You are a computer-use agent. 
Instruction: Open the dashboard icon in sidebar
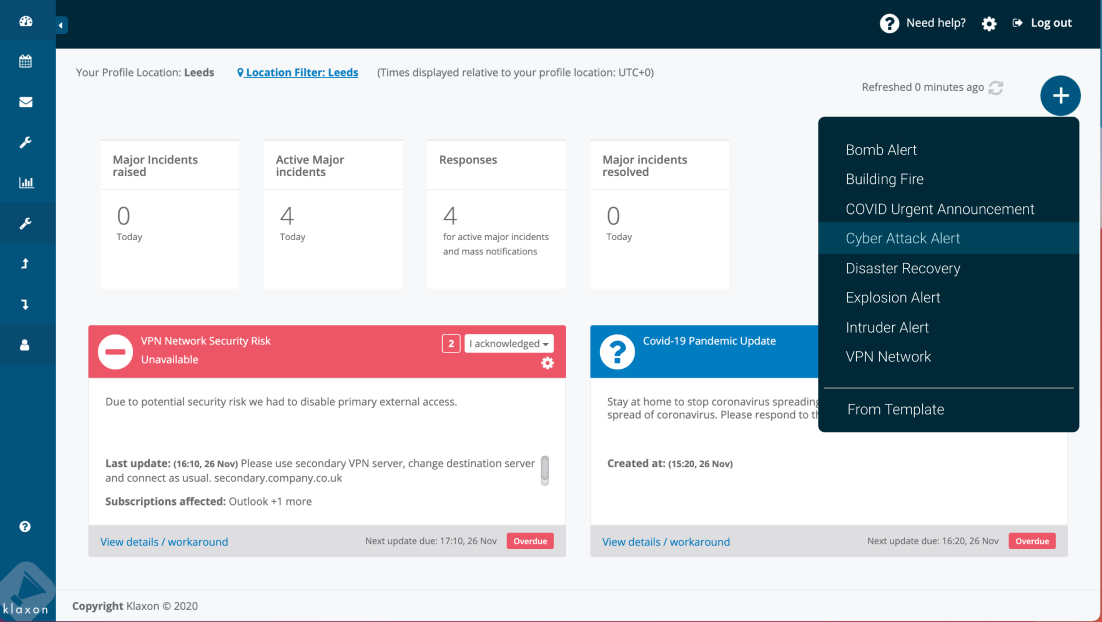(x=26, y=21)
